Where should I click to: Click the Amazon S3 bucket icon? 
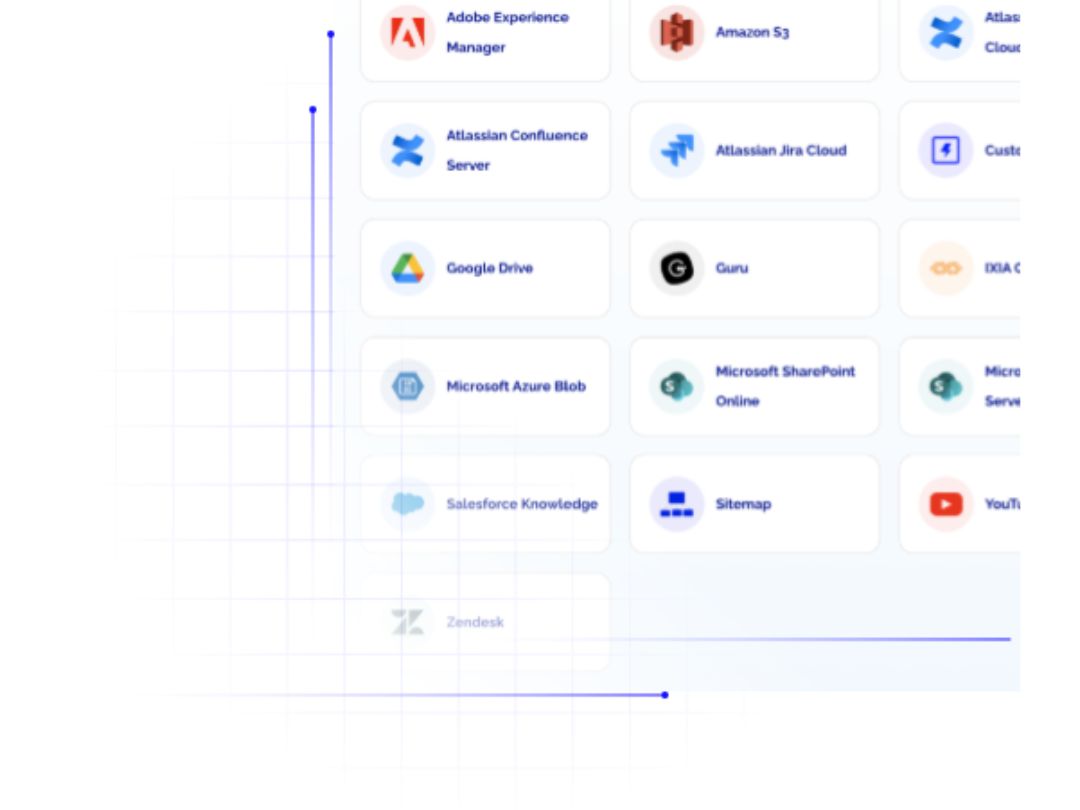pyautogui.click(x=676, y=32)
